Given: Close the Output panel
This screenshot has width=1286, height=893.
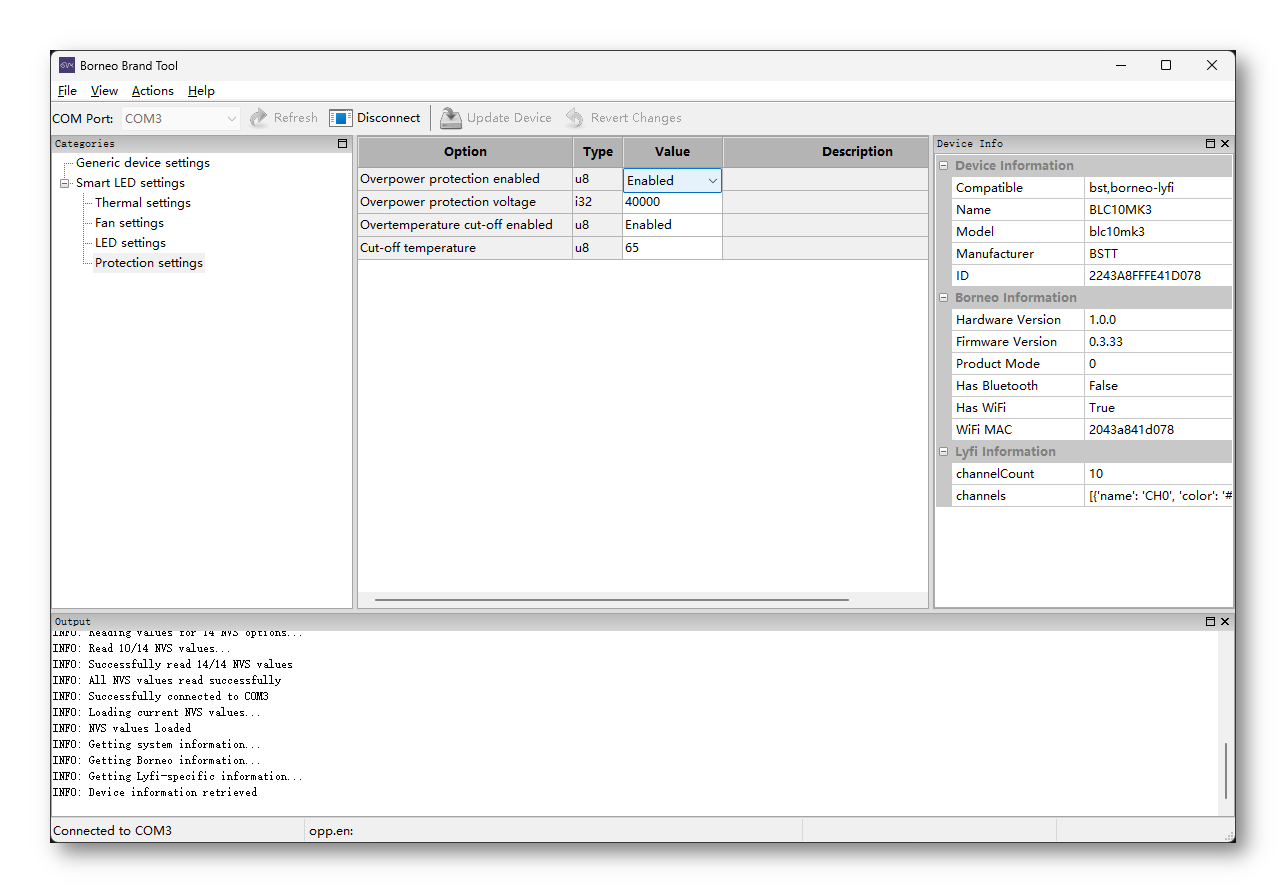Looking at the screenshot, I should coord(1225,622).
